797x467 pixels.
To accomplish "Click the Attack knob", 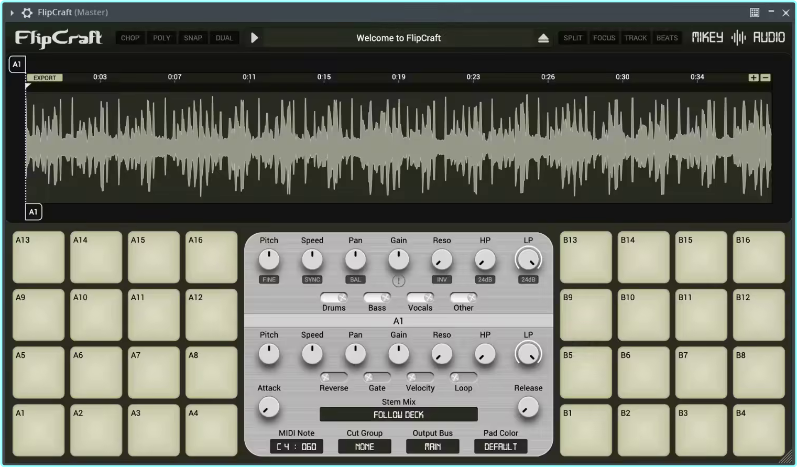I will tap(269, 407).
